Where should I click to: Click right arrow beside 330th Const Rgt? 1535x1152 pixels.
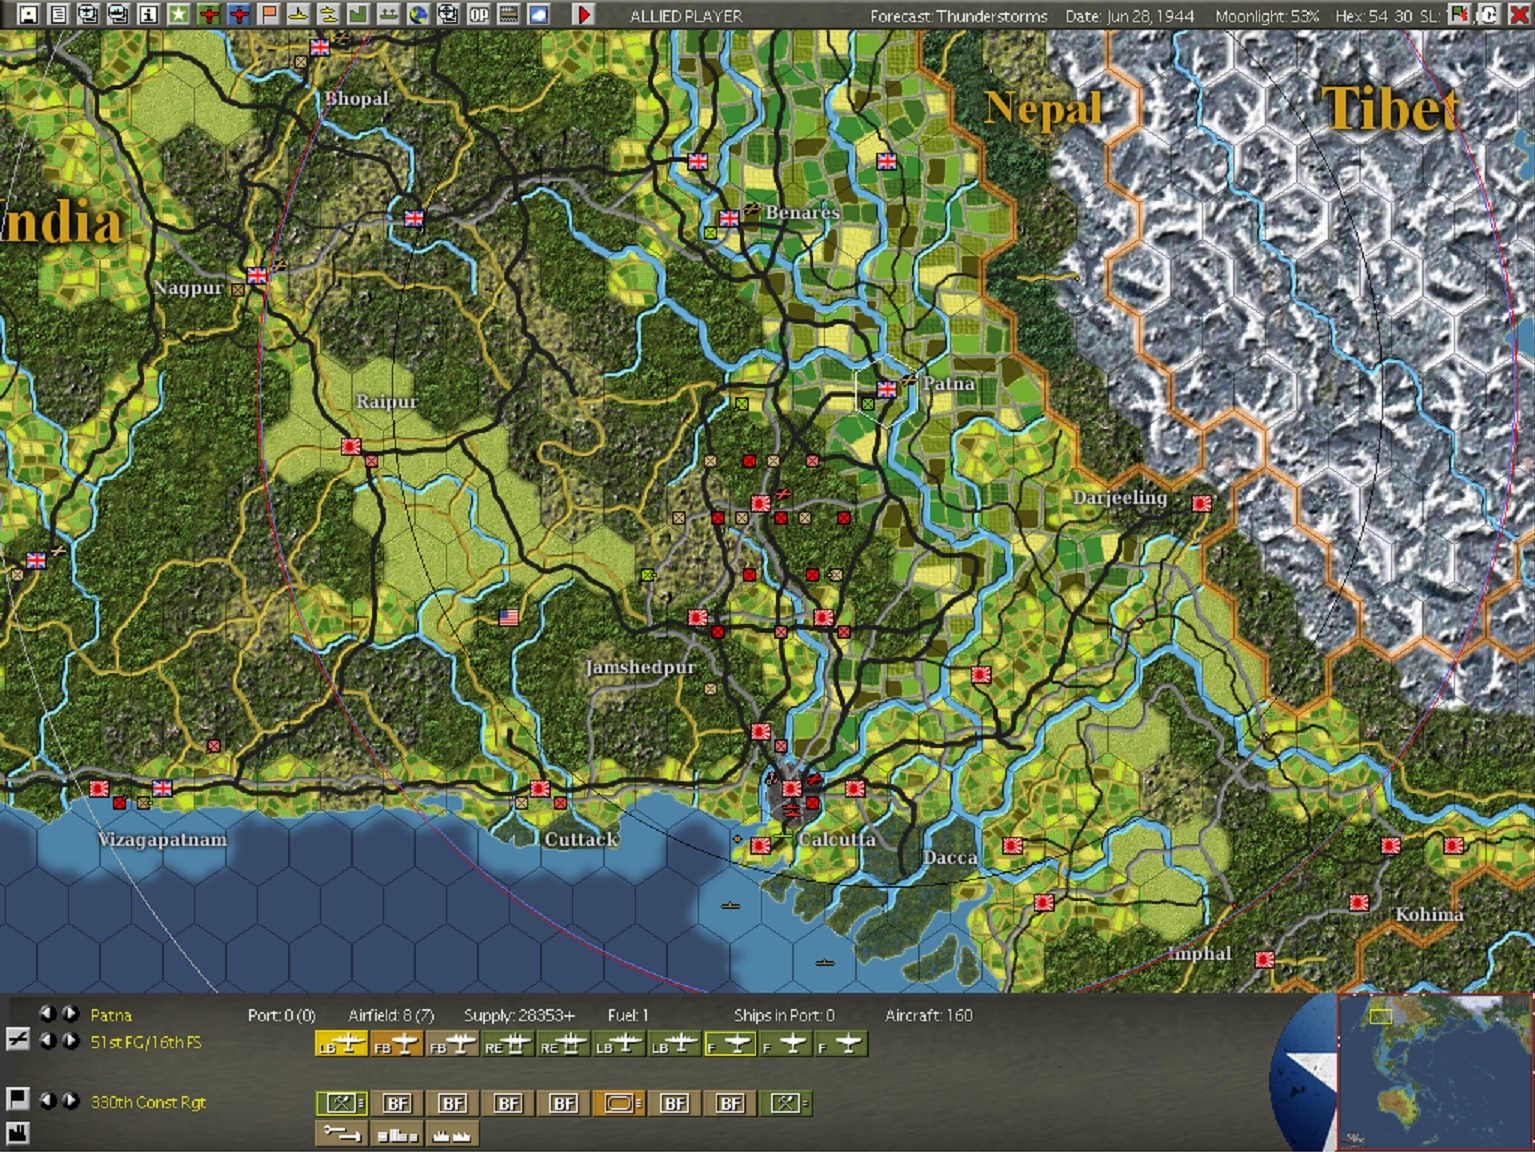(69, 1100)
